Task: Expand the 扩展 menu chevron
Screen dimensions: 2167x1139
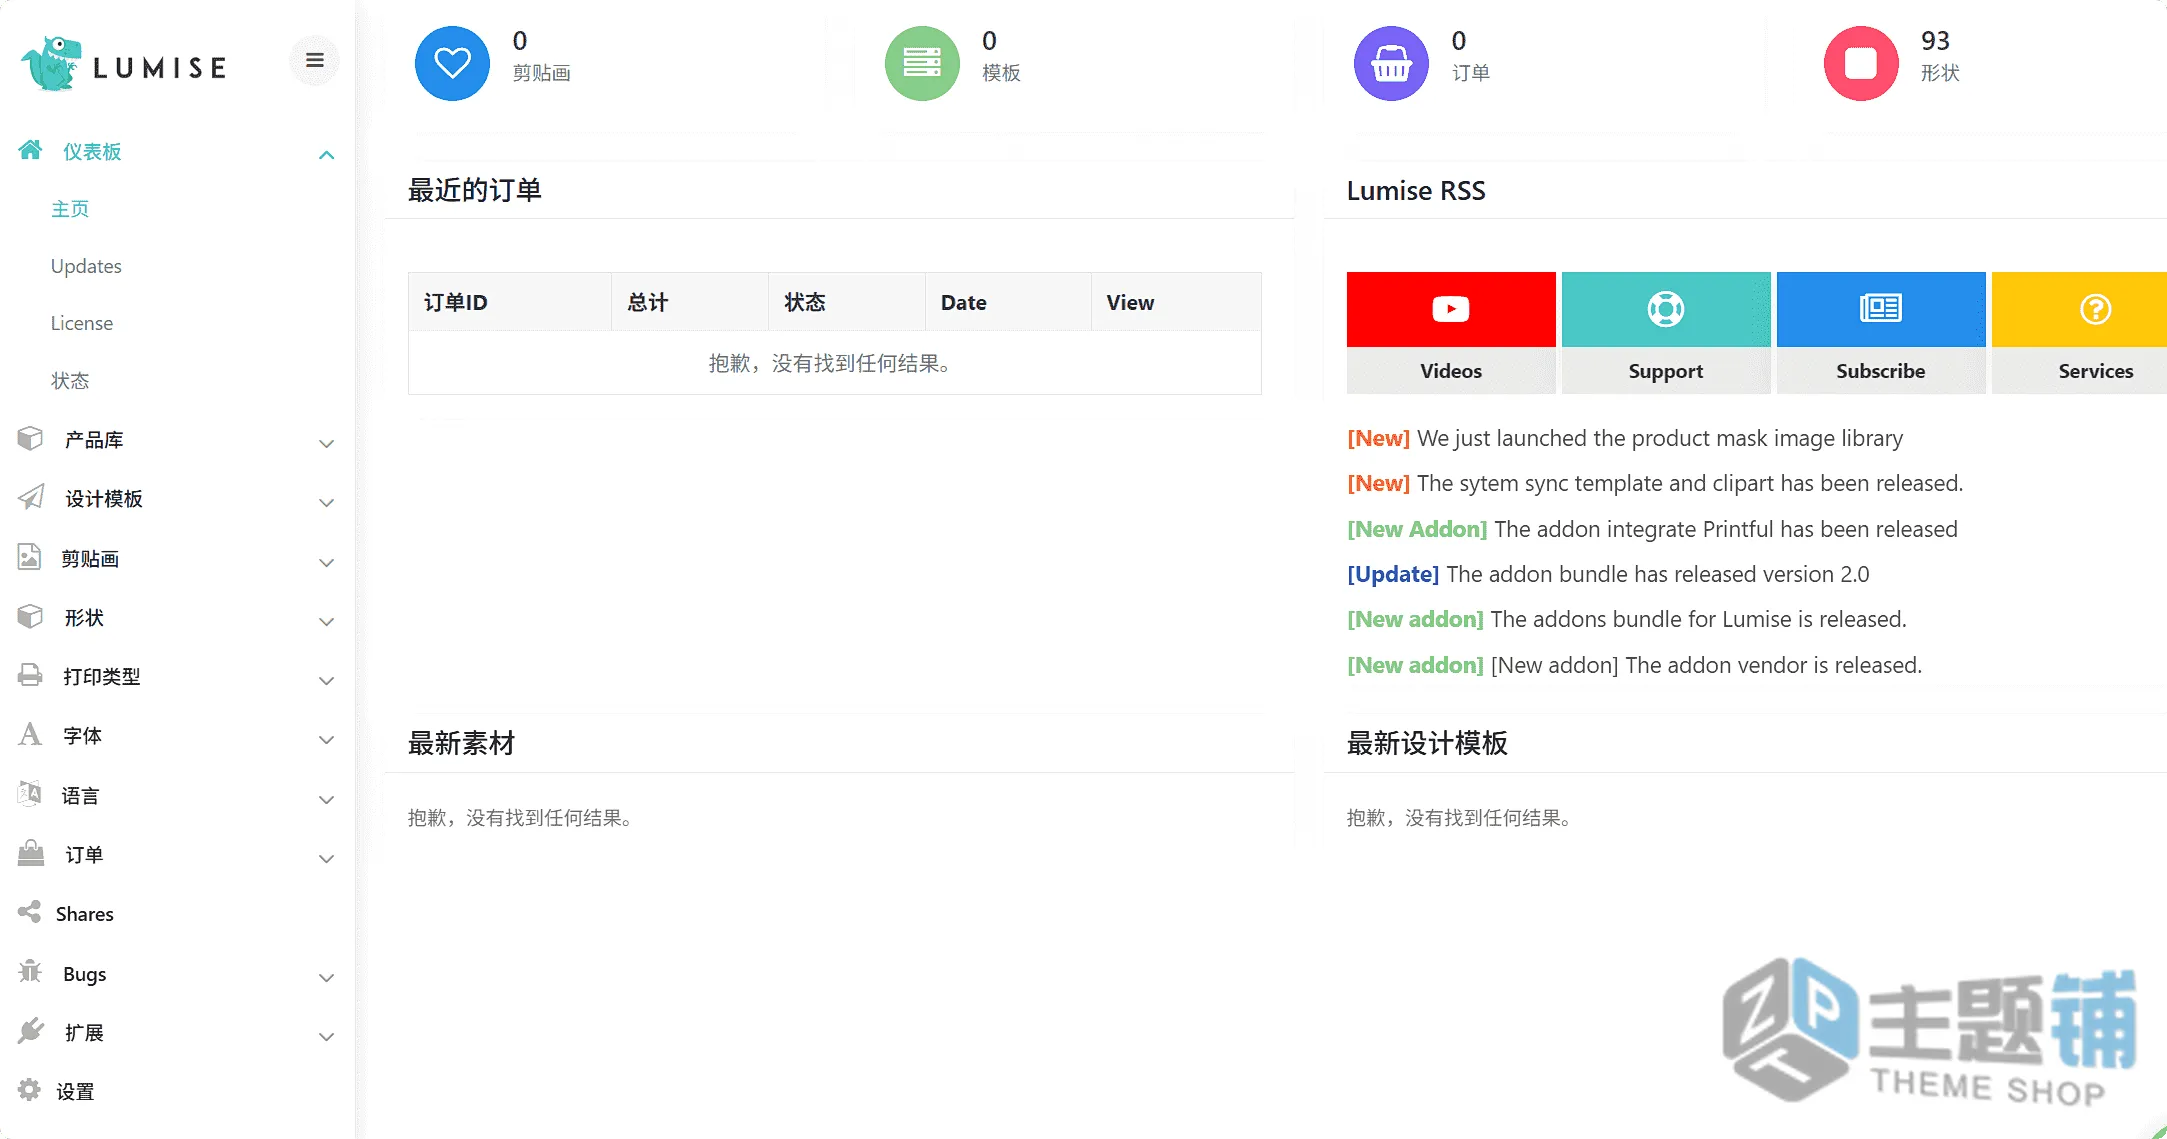Action: tap(326, 1036)
